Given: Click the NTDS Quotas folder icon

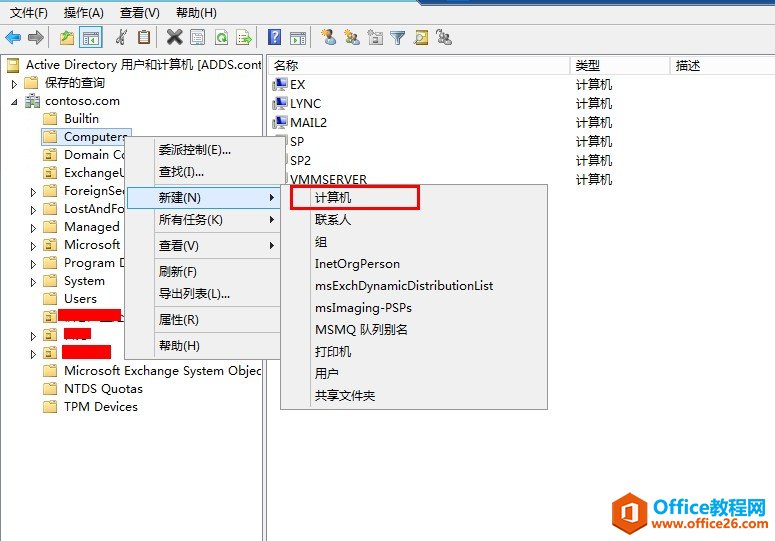Looking at the screenshot, I should pyautogui.click(x=50, y=389).
